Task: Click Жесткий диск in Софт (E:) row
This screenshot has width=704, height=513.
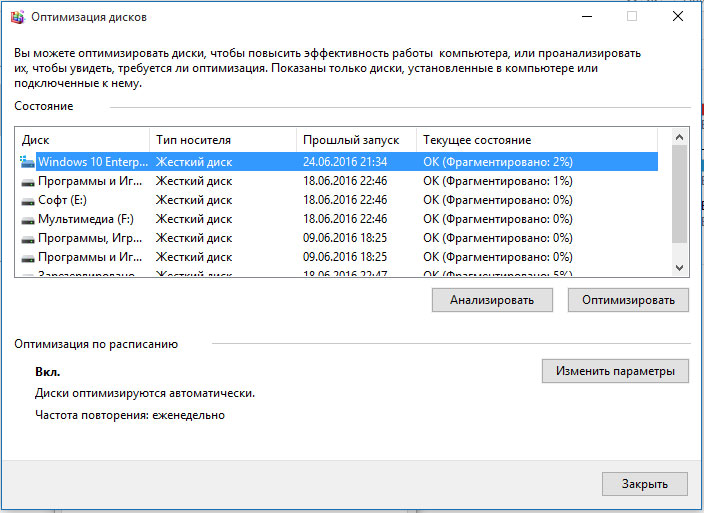Action: (194, 200)
